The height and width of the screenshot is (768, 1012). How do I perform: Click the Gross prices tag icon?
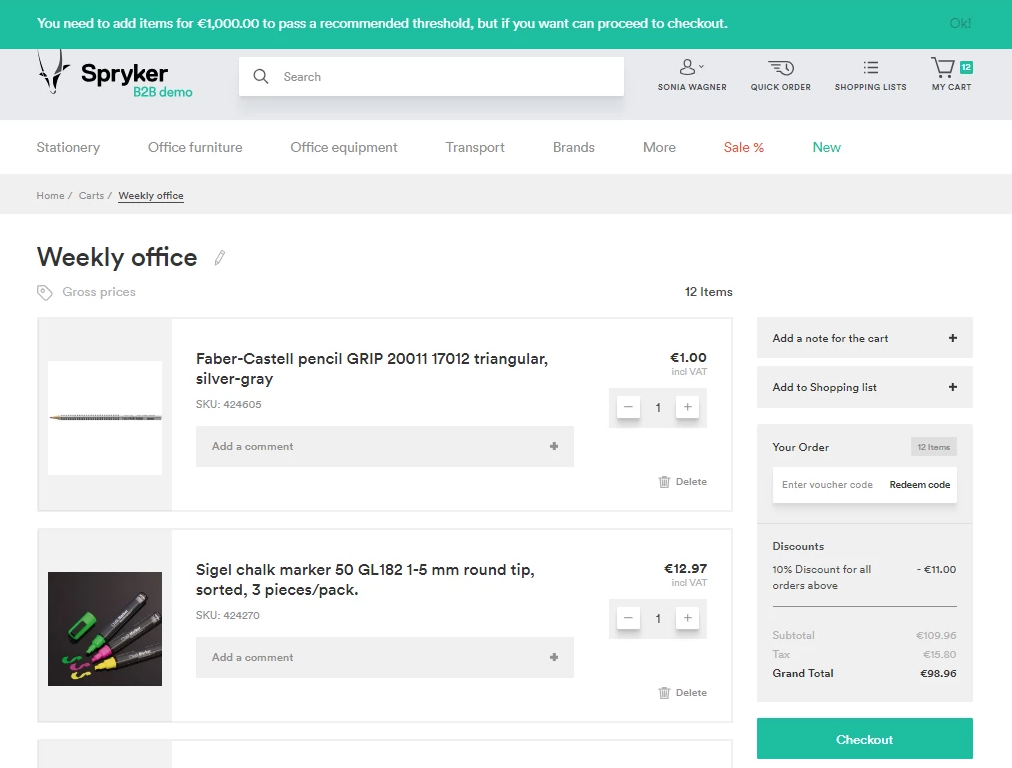tap(45, 292)
